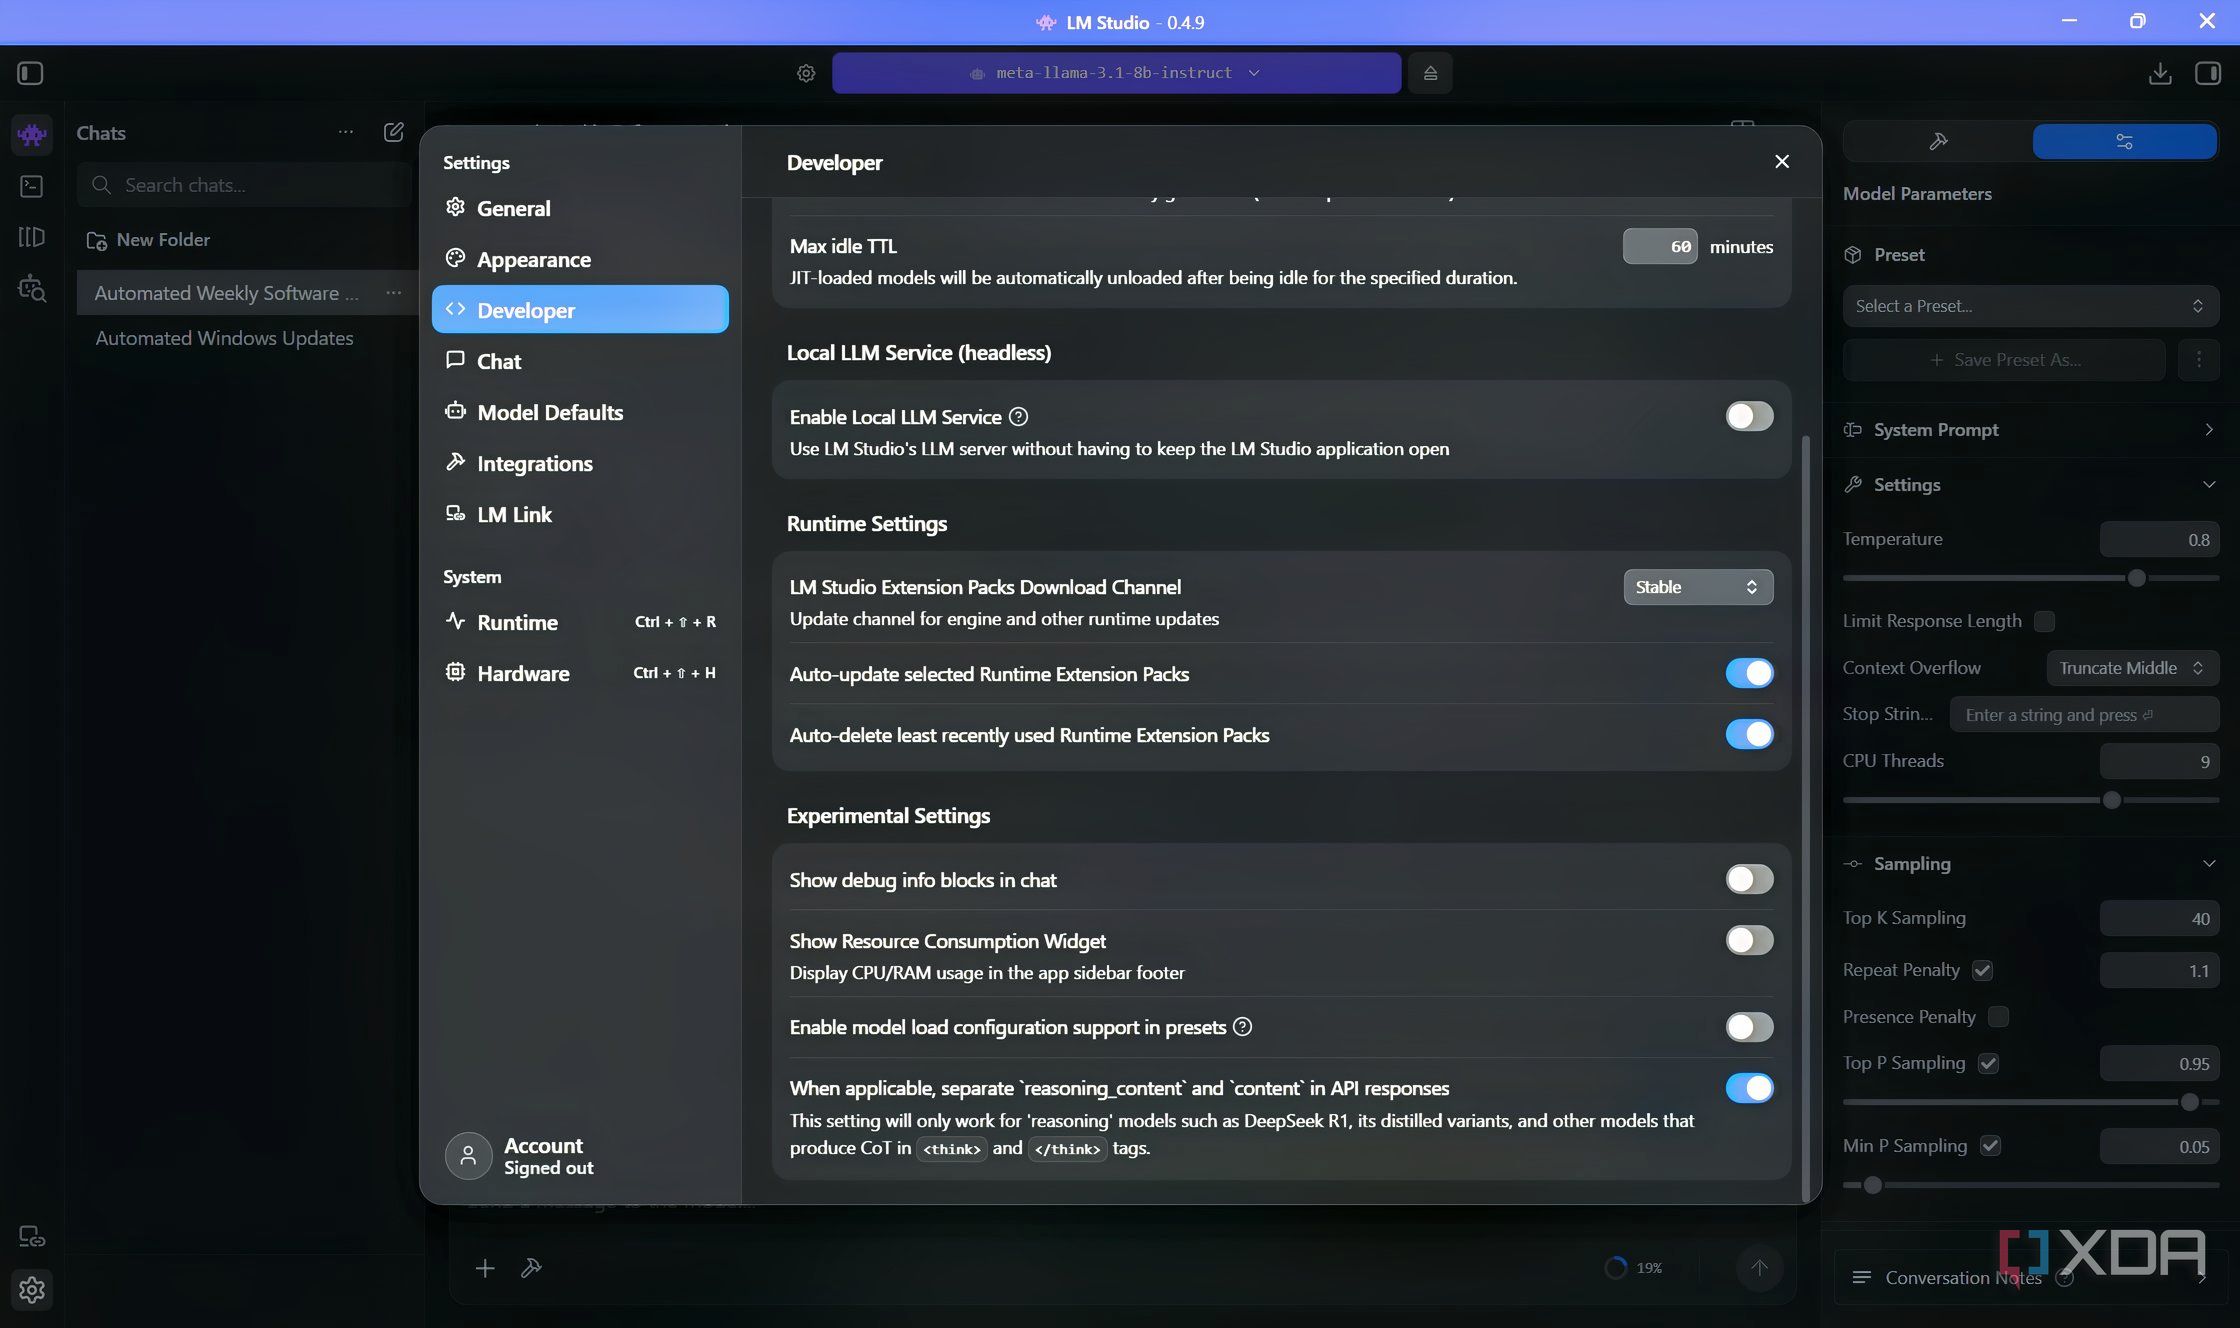Image resolution: width=2240 pixels, height=1328 pixels.
Task: Open options for Automated Weekly Software chat
Action: [393, 293]
